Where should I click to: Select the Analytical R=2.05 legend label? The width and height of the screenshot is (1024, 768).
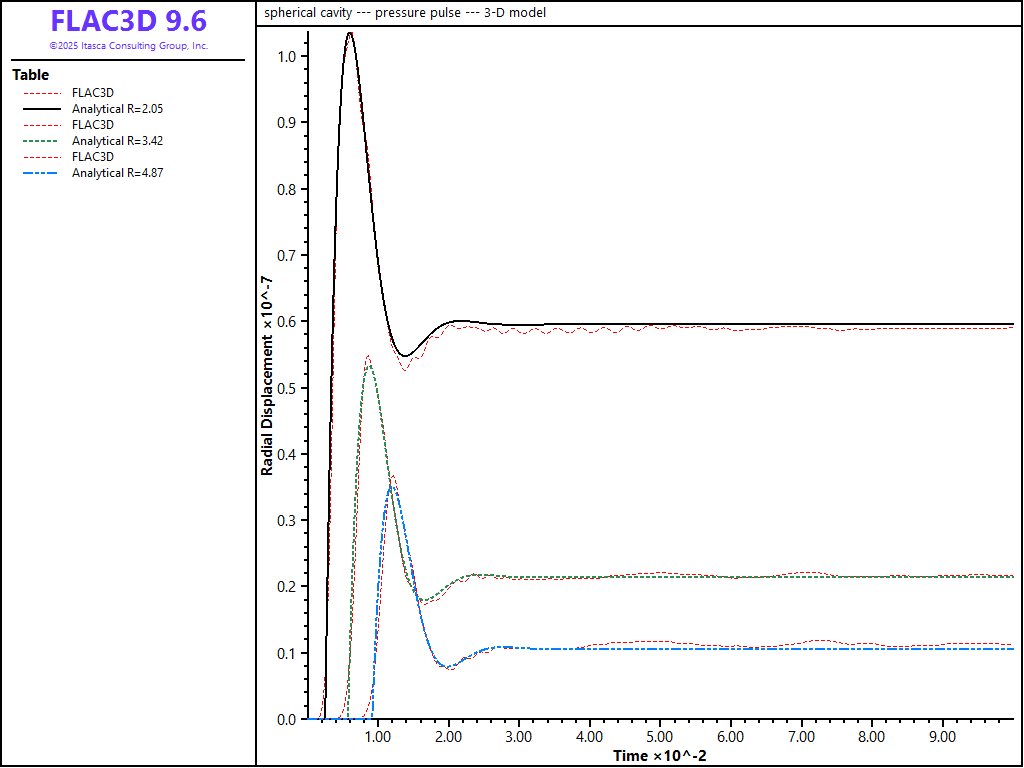pos(117,108)
